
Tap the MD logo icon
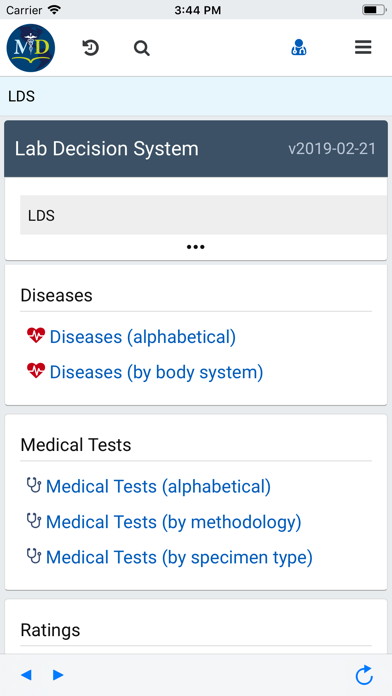pos(31,48)
